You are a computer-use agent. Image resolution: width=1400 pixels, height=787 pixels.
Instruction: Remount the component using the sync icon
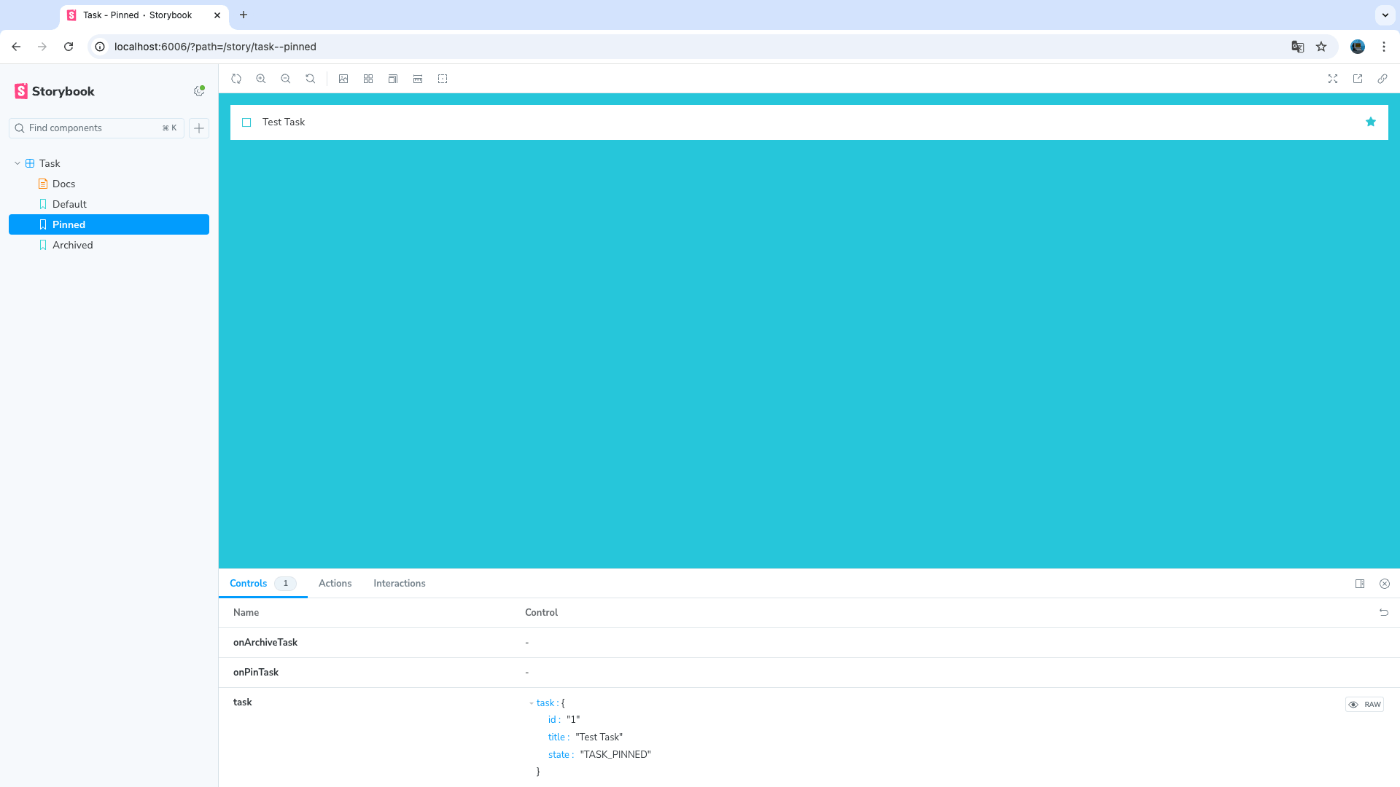236,78
